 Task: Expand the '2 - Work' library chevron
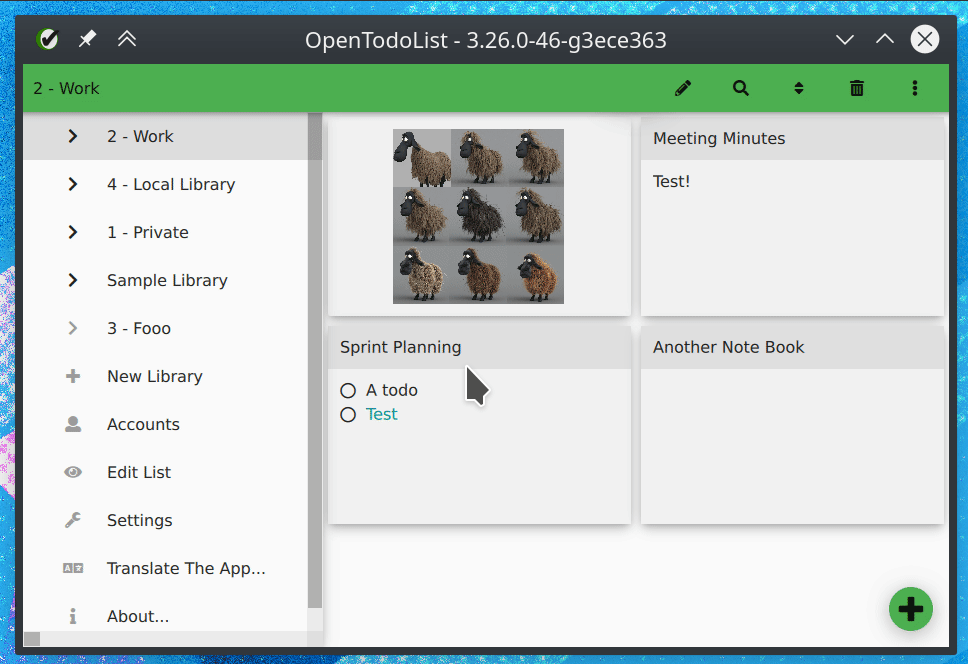coord(73,136)
